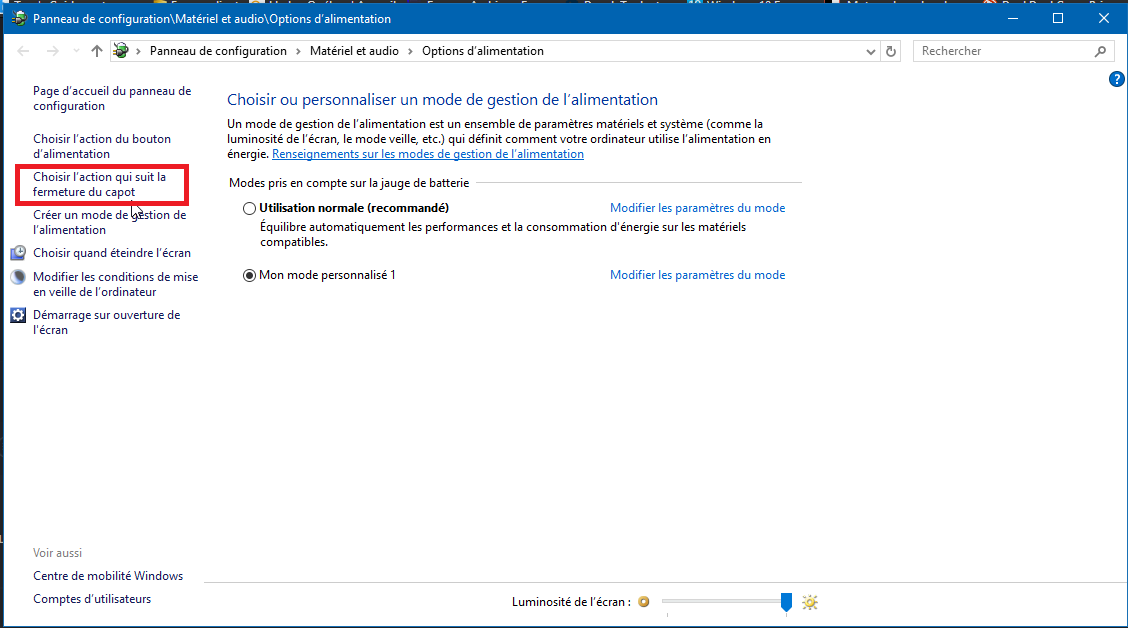Open Choisir l'action qui suit la fermeture du capot
The height and width of the screenshot is (628, 1128).
(x=99, y=184)
